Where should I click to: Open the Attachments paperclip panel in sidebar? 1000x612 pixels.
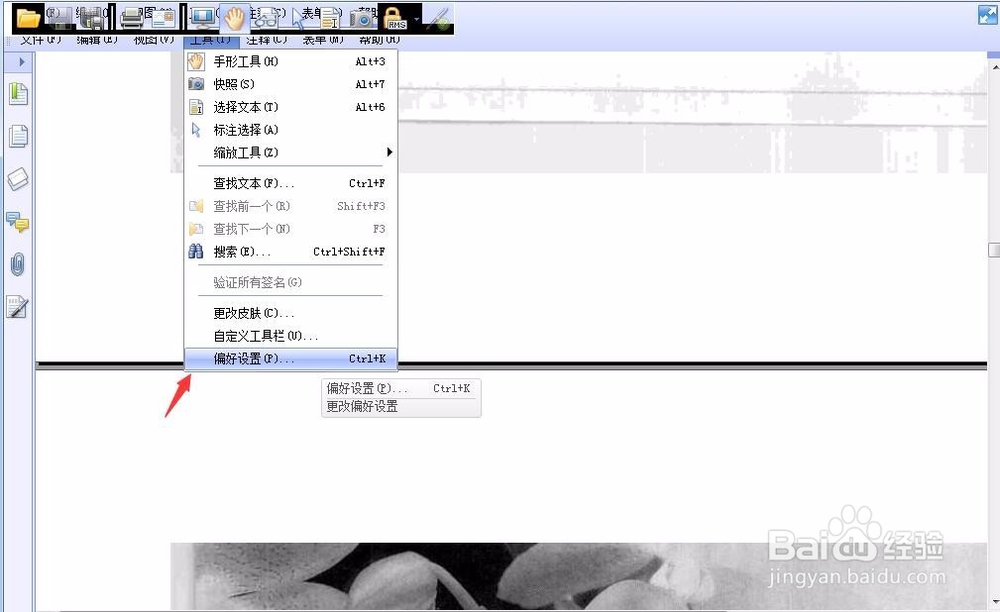pyautogui.click(x=18, y=265)
